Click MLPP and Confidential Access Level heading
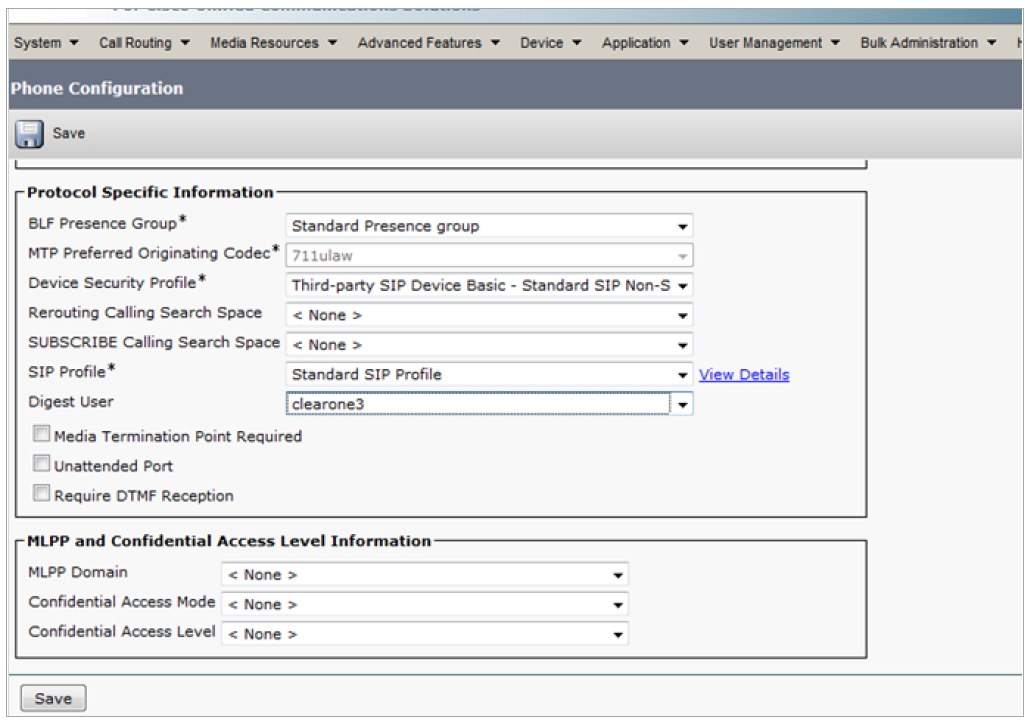Screen dimensions: 1025x727 point(229,541)
